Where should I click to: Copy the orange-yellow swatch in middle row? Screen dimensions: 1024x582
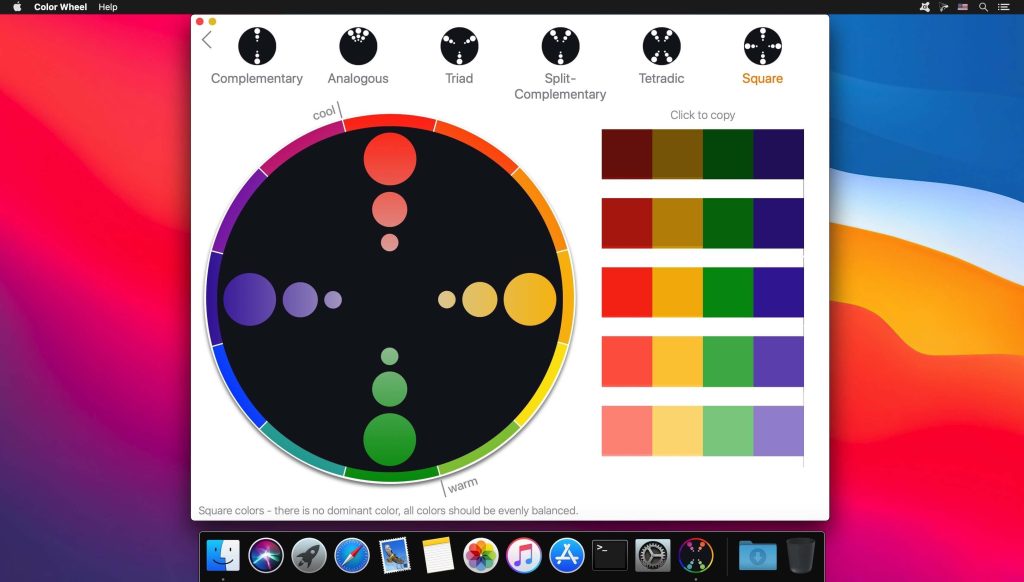click(678, 292)
